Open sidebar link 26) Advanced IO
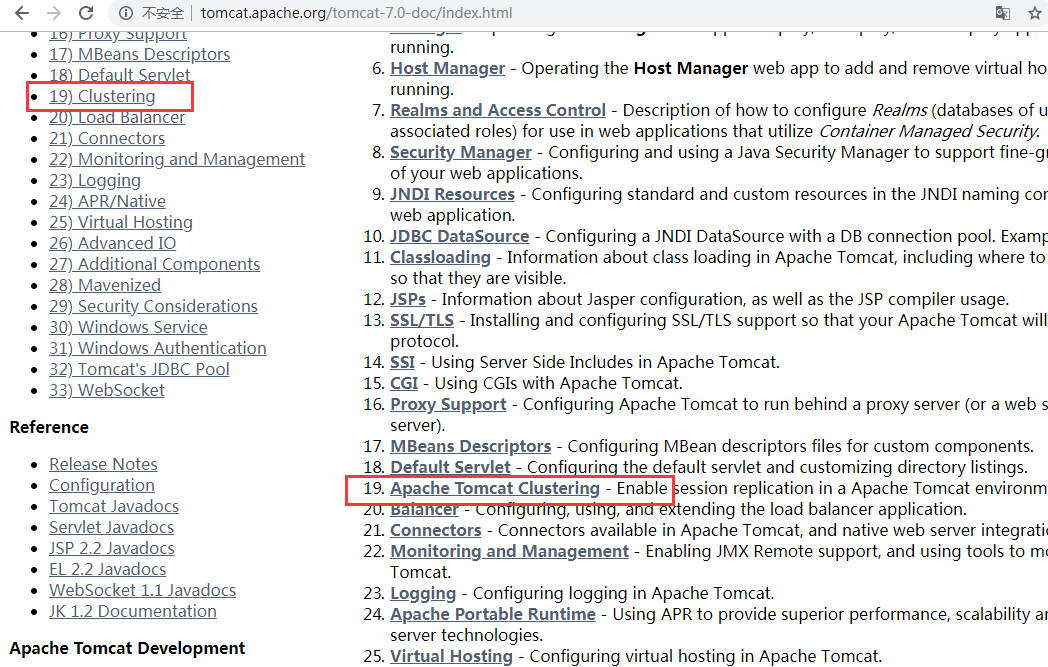The height and width of the screenshot is (667, 1048). [112, 243]
